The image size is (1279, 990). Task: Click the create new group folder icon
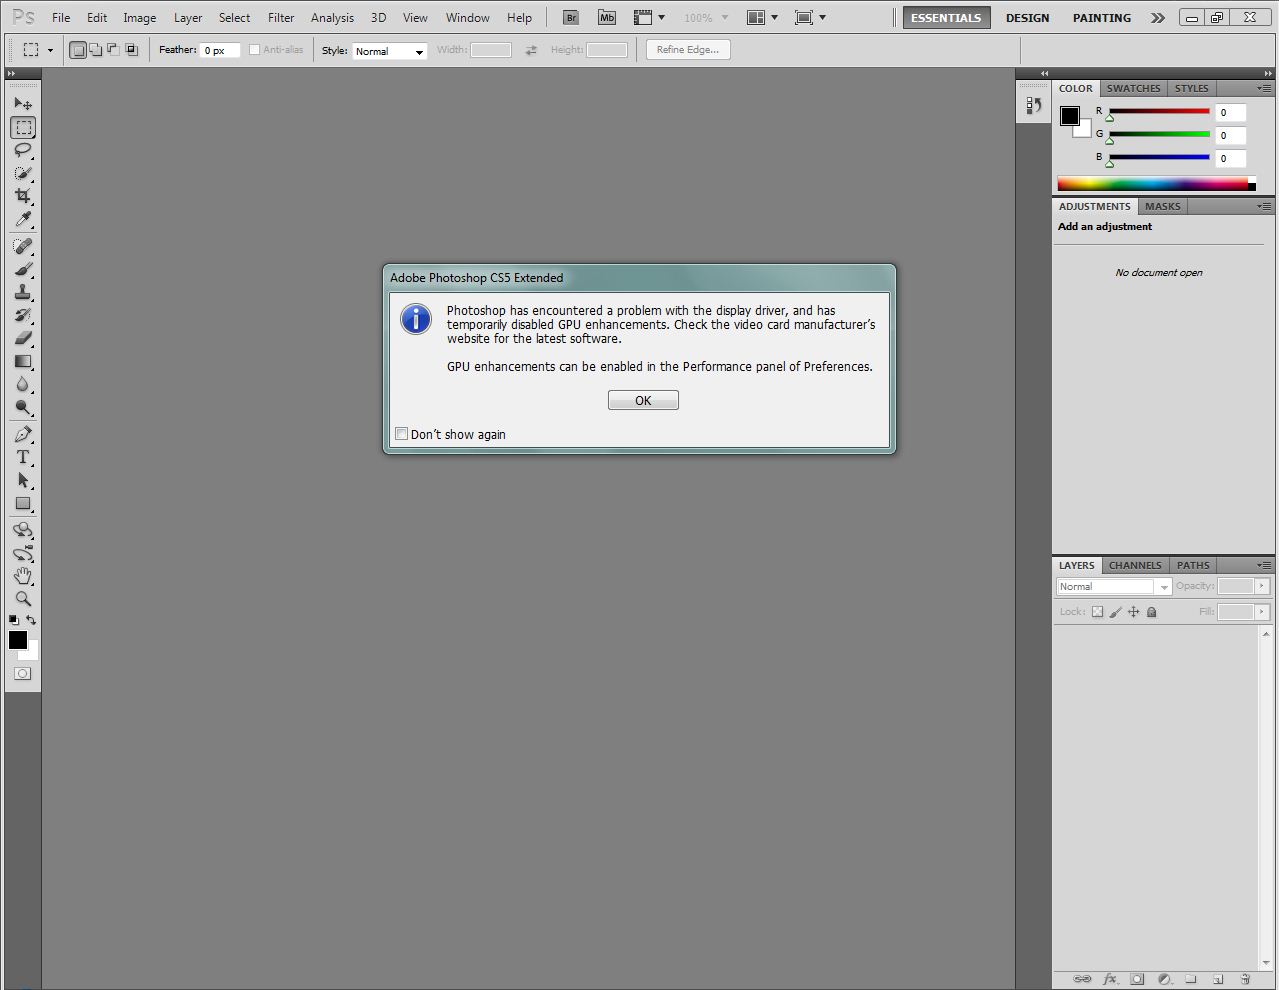coord(1191,979)
